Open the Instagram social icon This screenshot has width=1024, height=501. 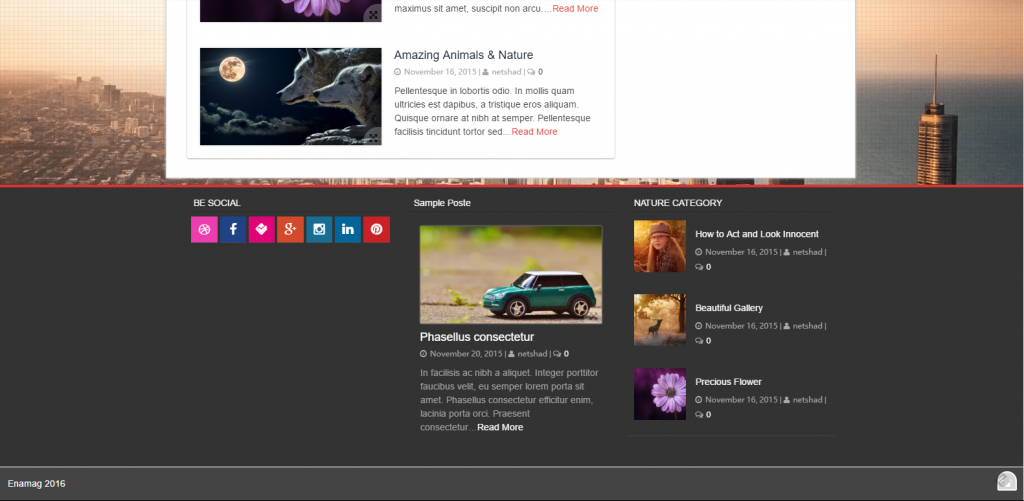click(x=319, y=229)
